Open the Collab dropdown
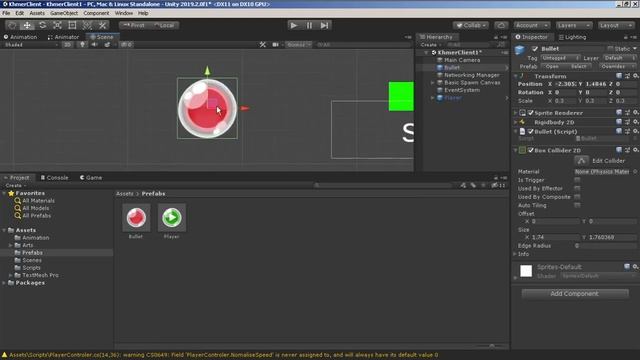Viewport: 640px width, 360px height. pyautogui.click(x=471, y=25)
